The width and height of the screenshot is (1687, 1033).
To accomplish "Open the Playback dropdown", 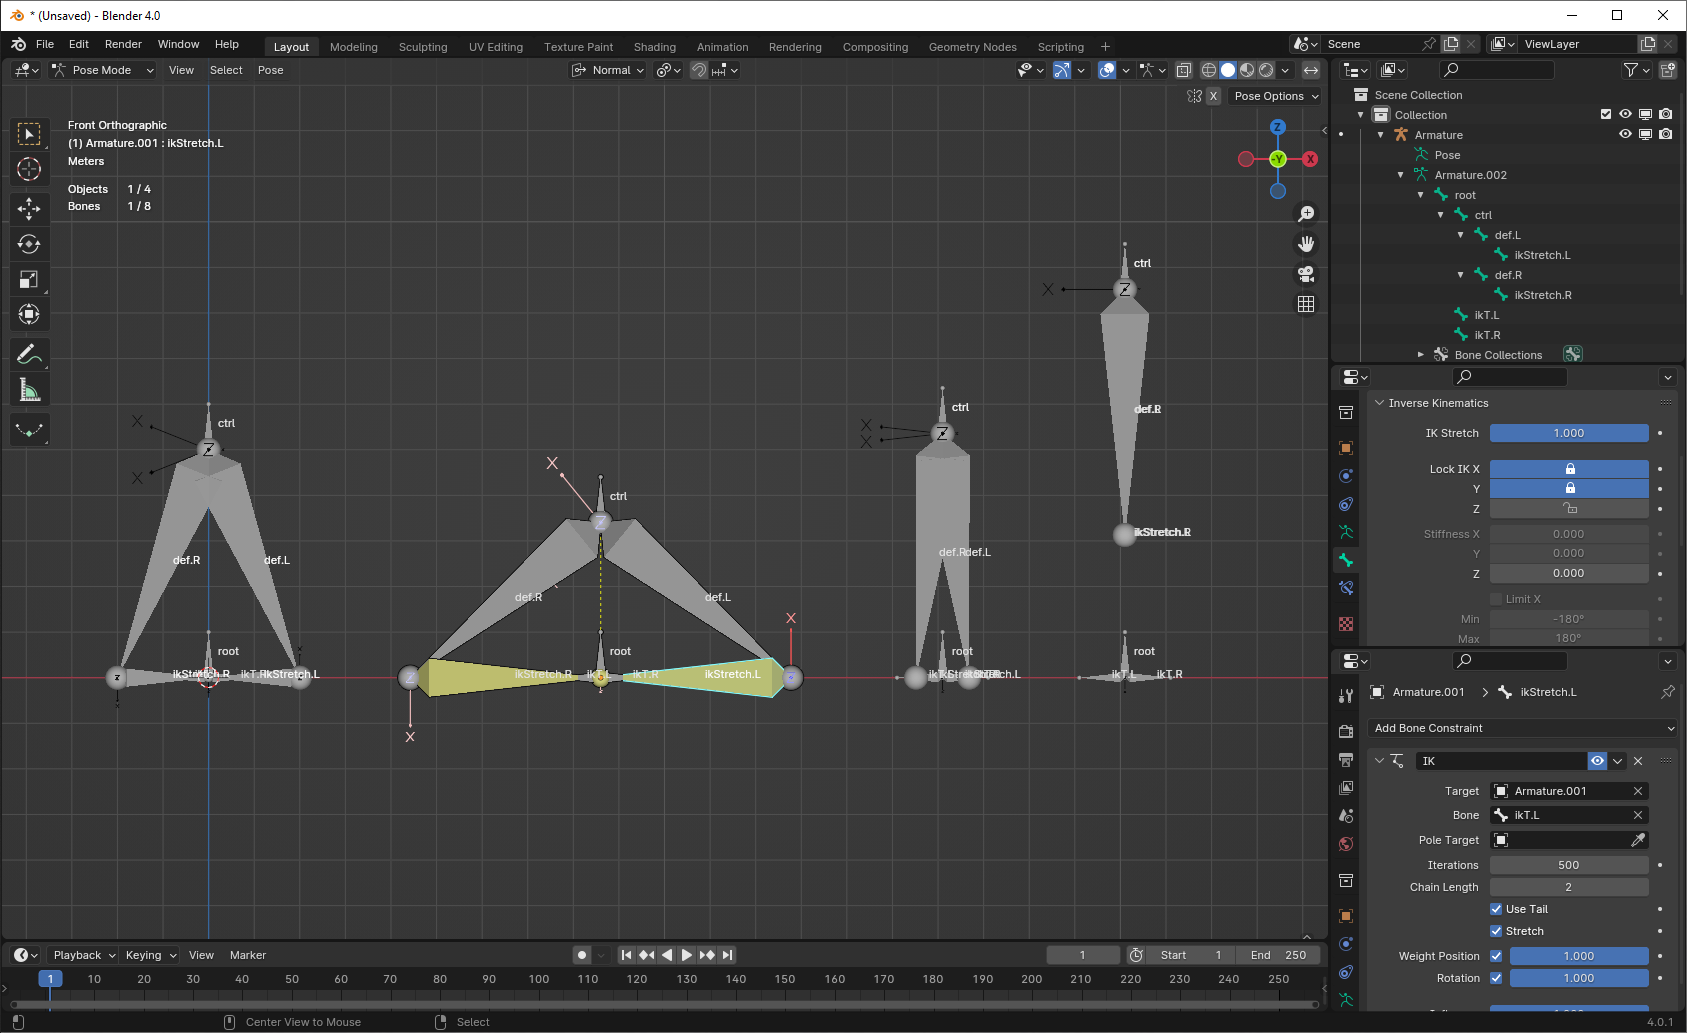I will pyautogui.click(x=84, y=955).
